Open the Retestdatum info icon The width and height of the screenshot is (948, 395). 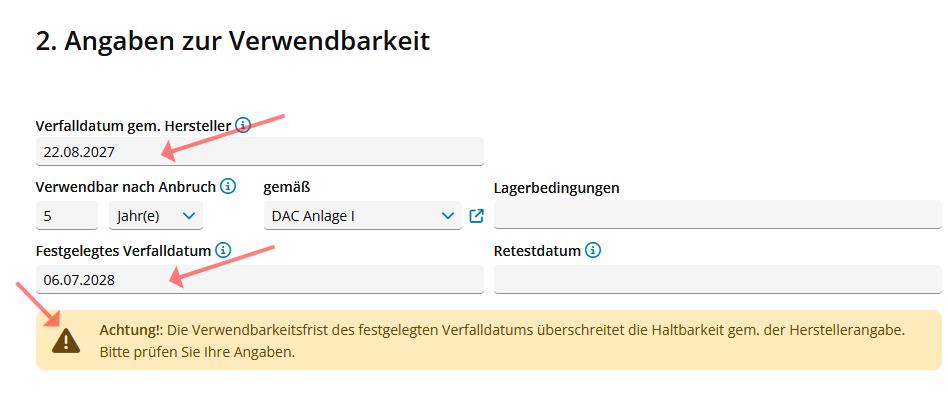[593, 250]
